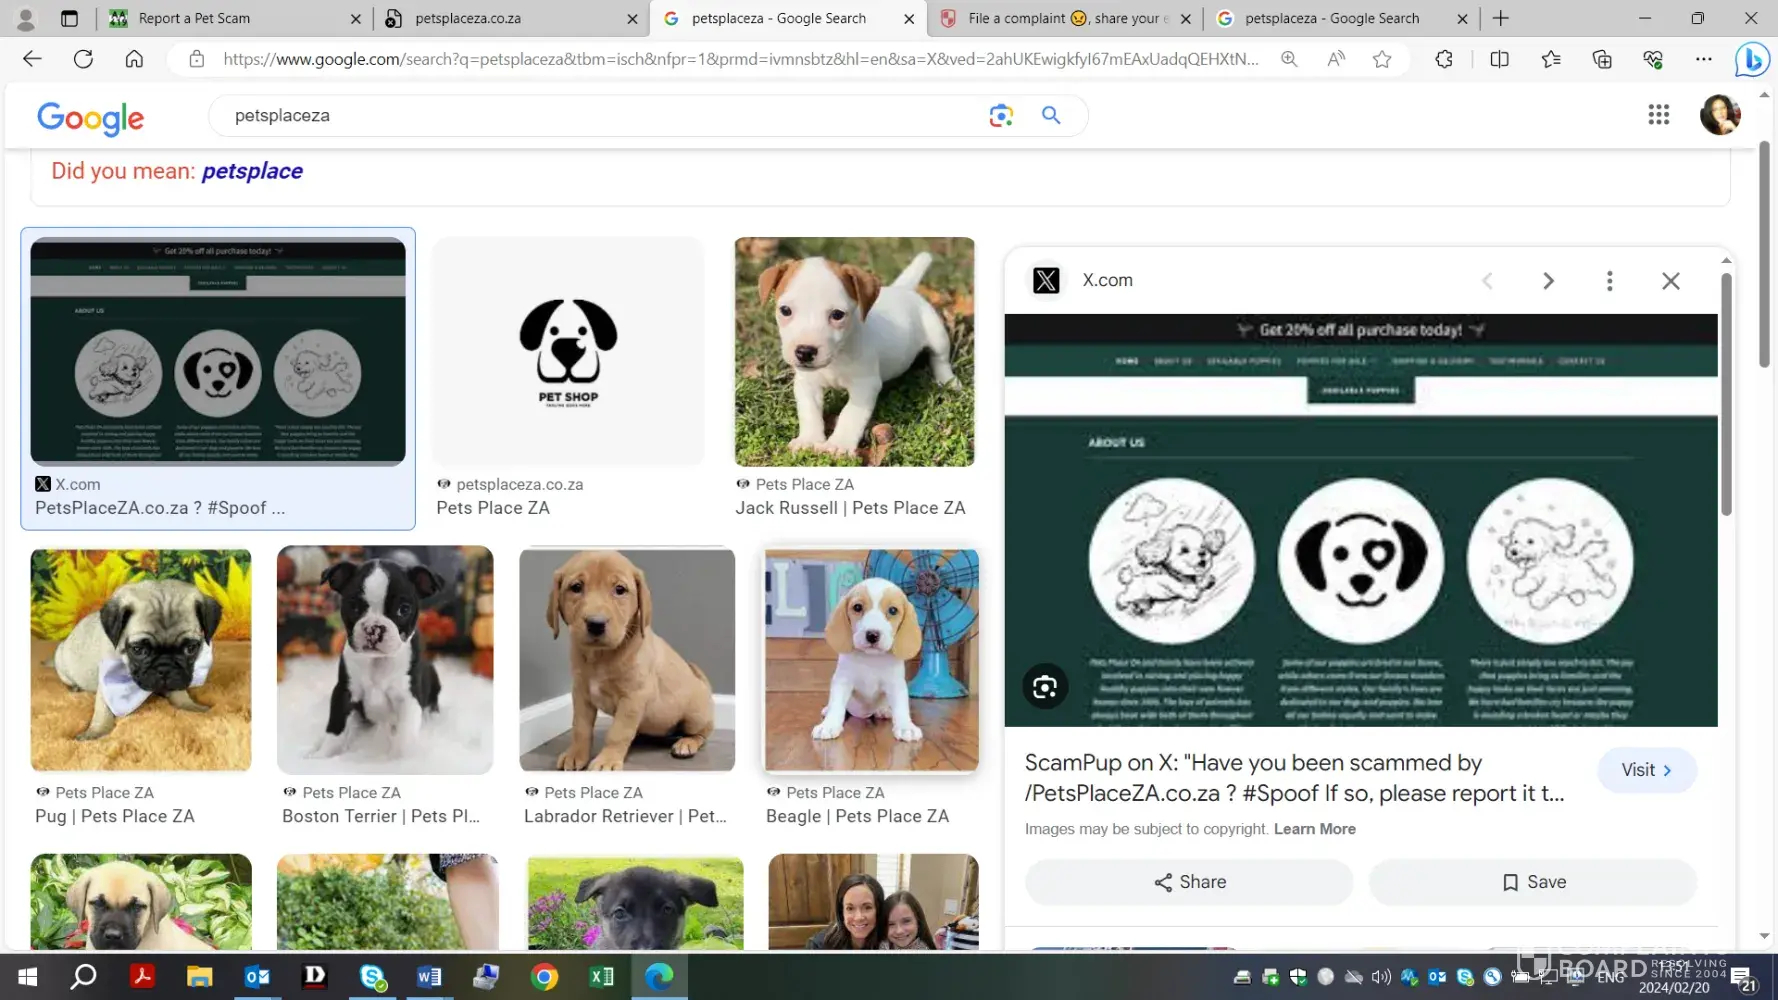
Task: Open the browser Extensions puzzle icon
Action: coord(1443,60)
